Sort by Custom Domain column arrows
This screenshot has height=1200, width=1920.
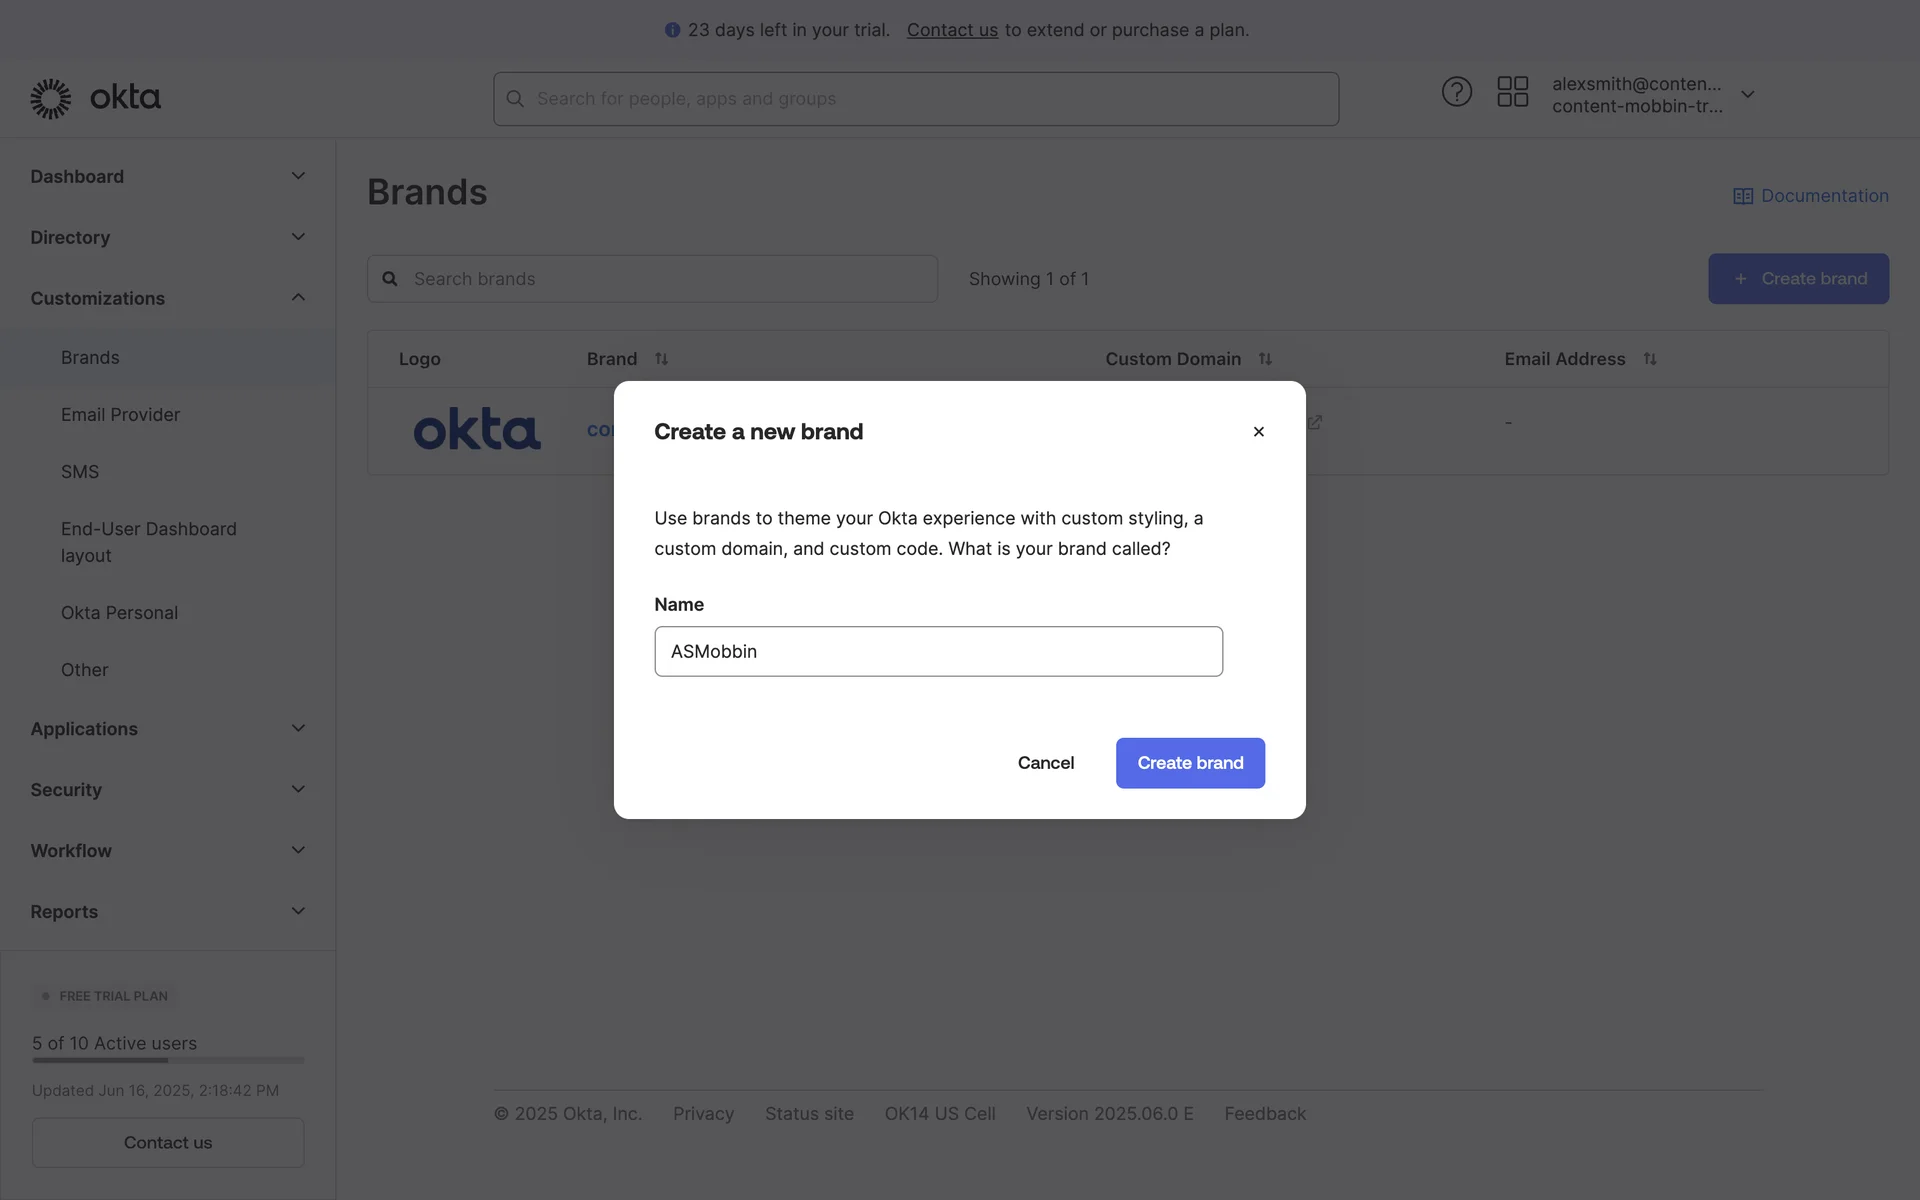[1265, 359]
